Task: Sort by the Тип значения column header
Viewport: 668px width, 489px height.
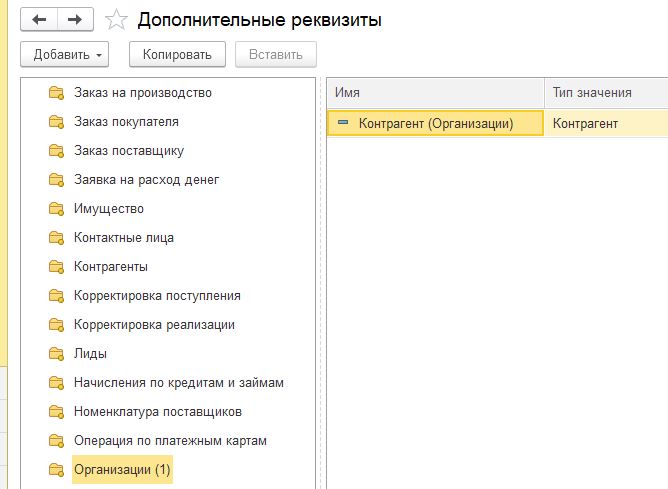Action: (606, 93)
